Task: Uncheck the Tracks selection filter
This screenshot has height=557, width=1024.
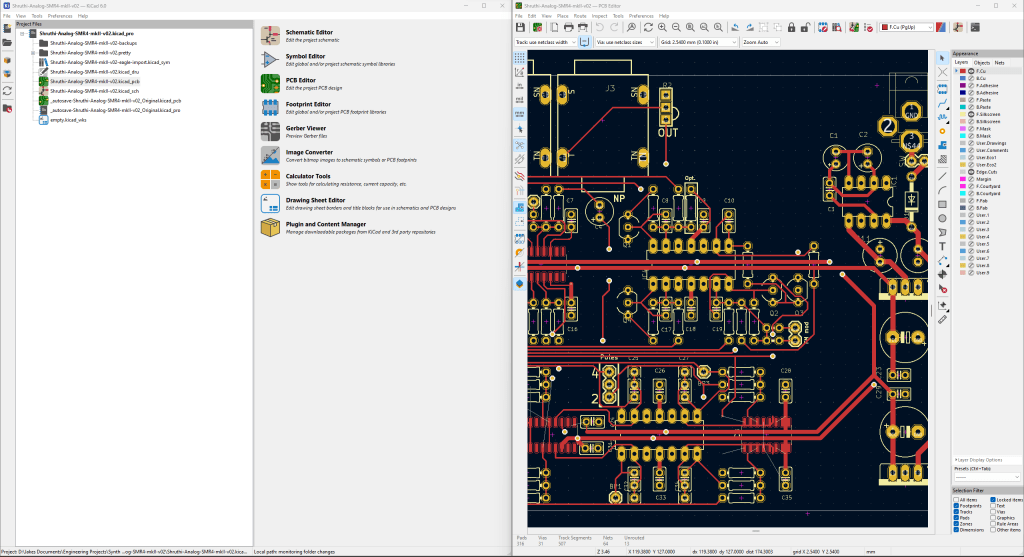Action: click(x=956, y=511)
